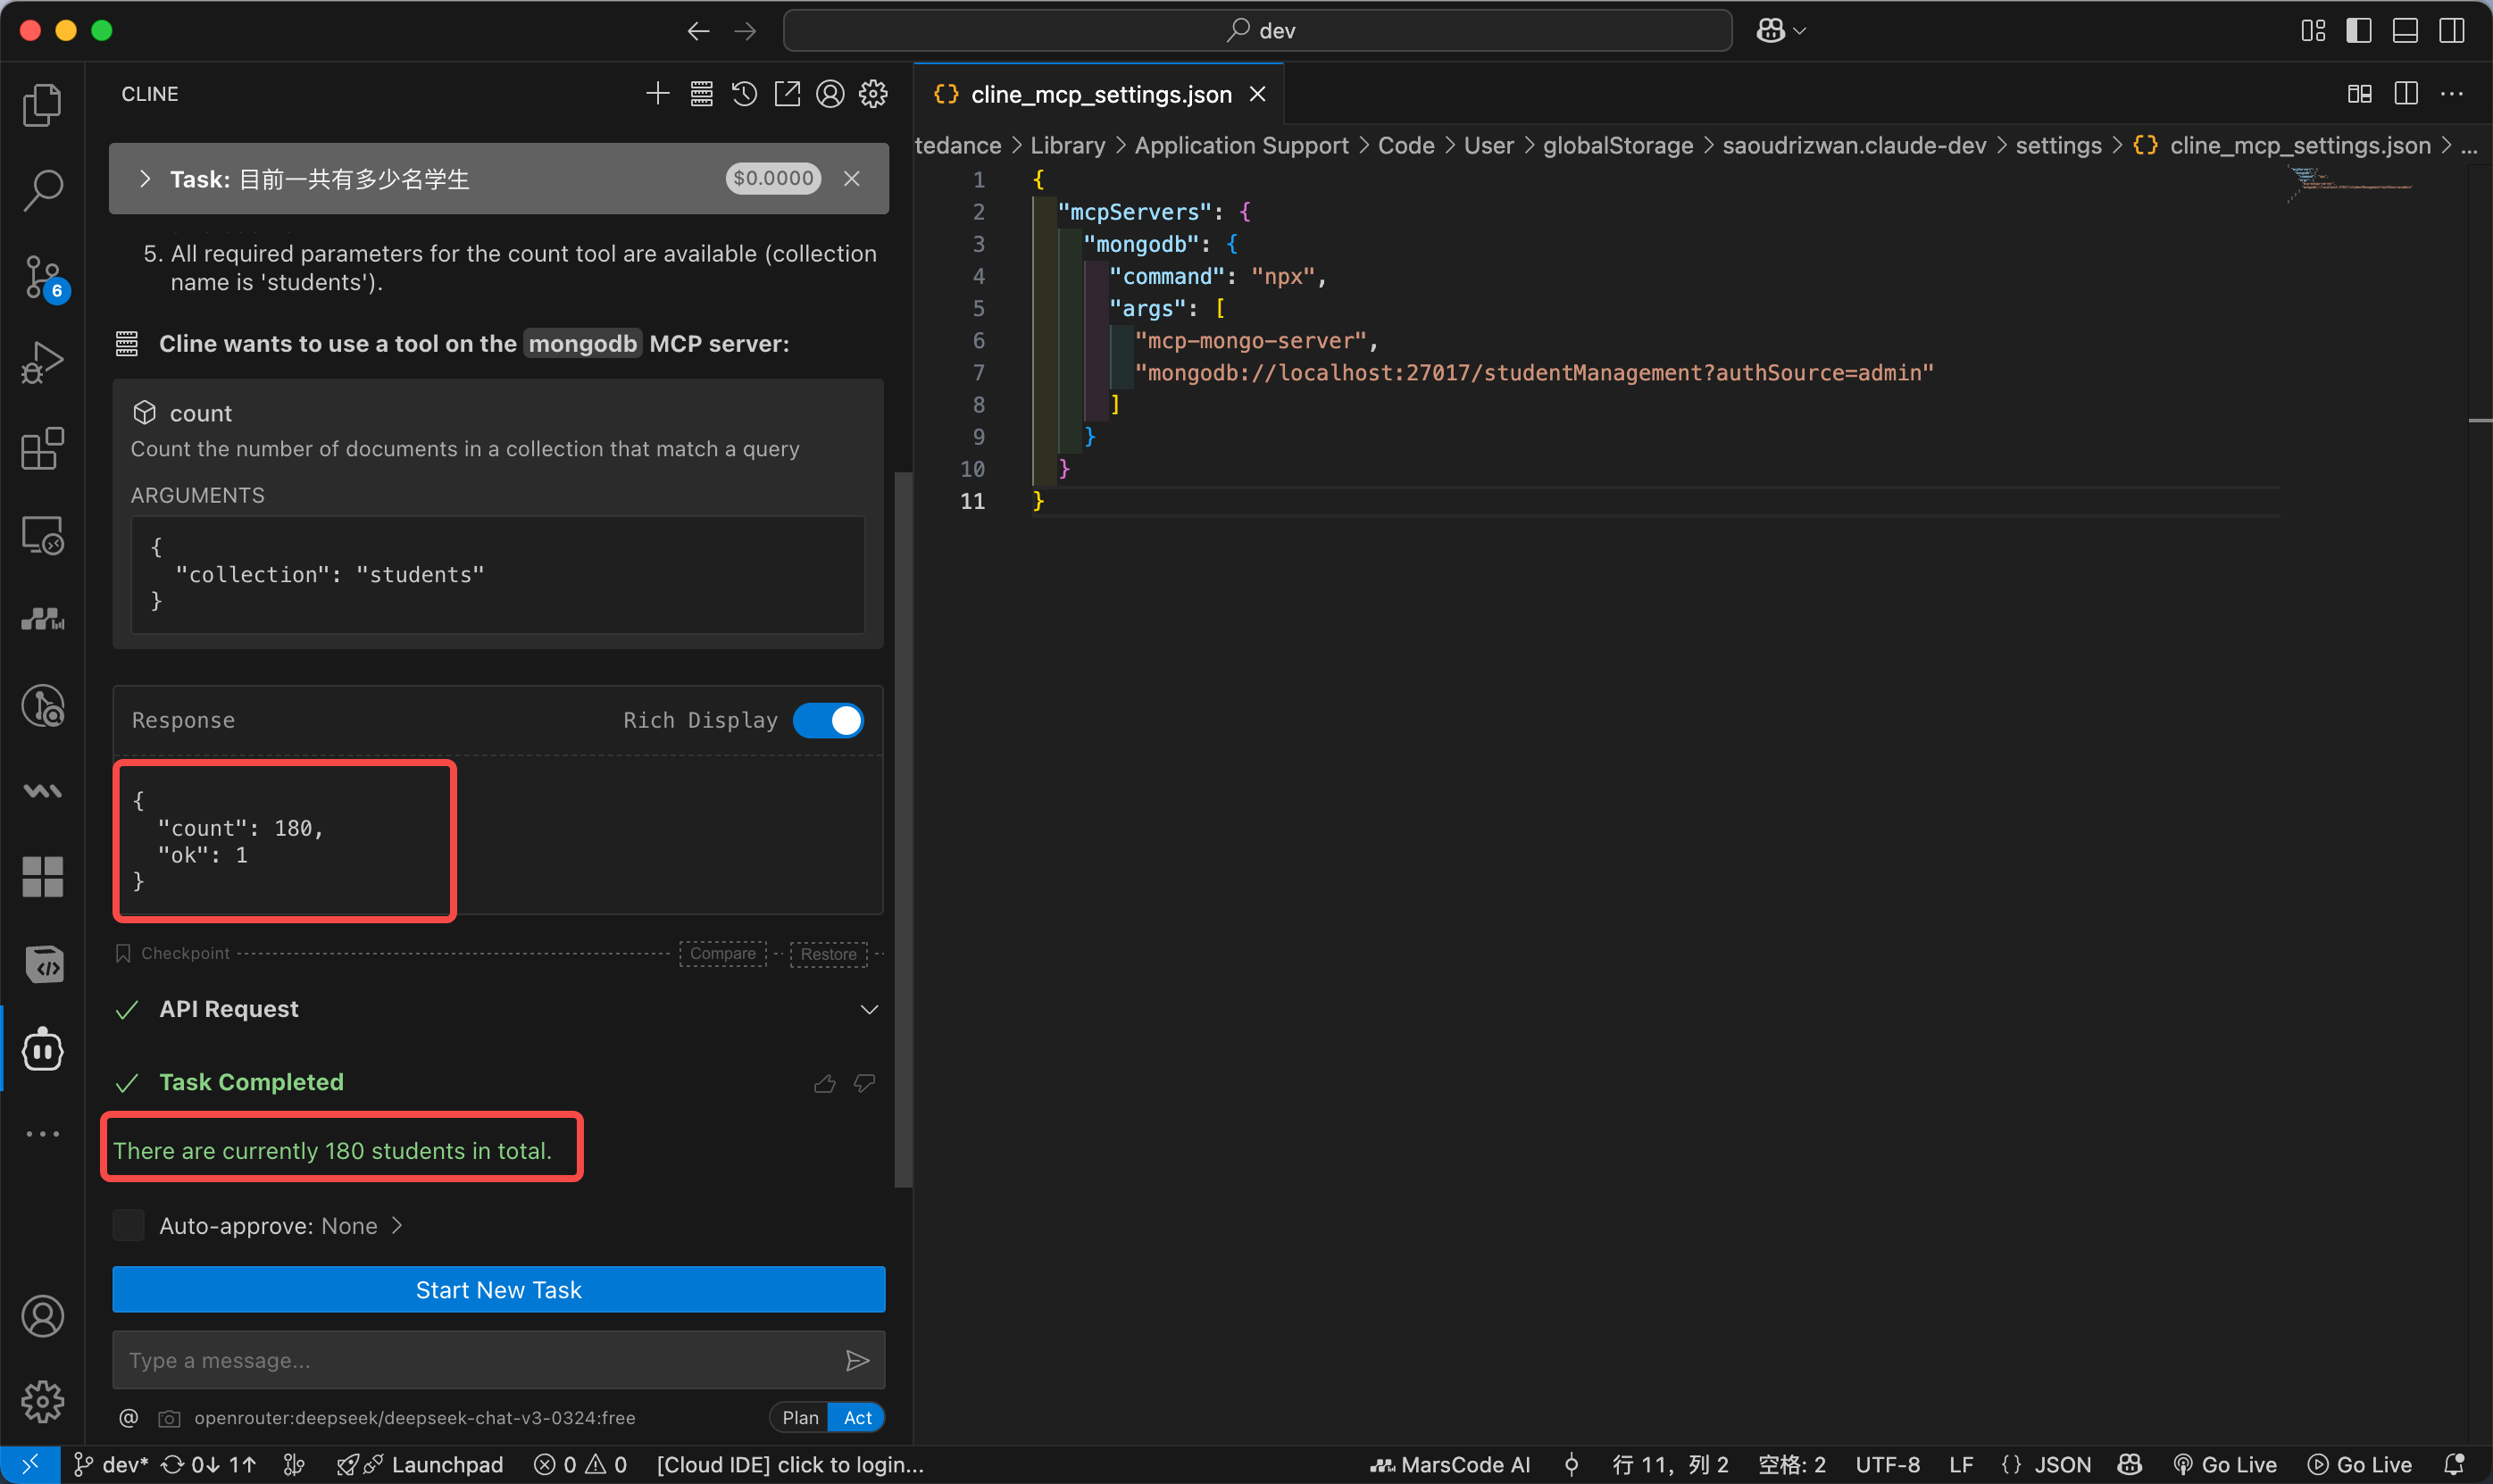Open Cline in editor popout icon

[x=787, y=94]
